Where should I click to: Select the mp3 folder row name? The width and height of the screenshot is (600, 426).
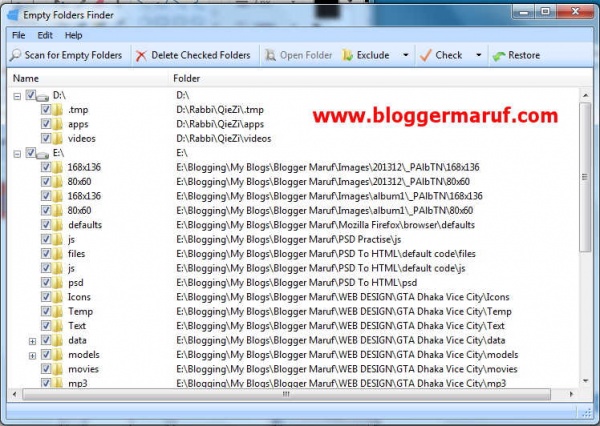click(x=78, y=383)
